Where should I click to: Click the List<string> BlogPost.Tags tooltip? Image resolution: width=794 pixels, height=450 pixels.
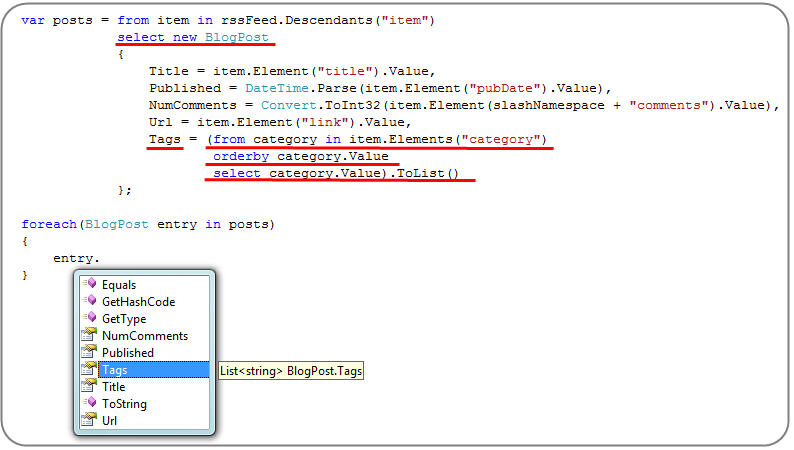click(x=291, y=371)
